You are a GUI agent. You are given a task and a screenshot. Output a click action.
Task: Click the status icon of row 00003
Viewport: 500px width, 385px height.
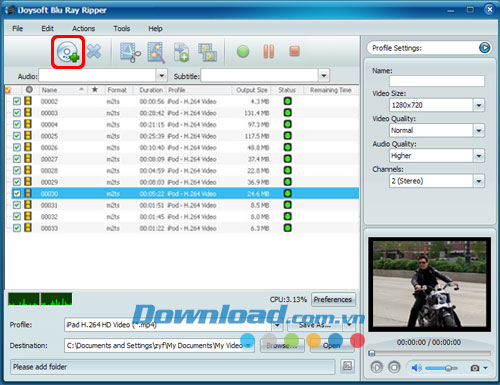(x=287, y=113)
